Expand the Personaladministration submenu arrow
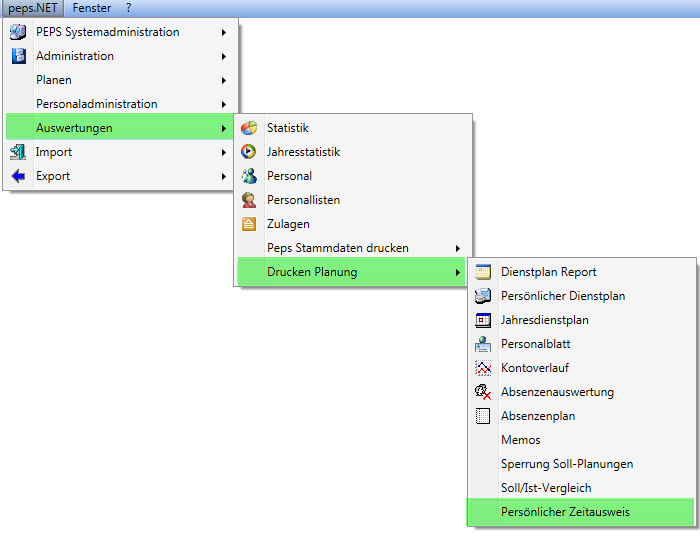The image size is (700, 536). (x=224, y=104)
